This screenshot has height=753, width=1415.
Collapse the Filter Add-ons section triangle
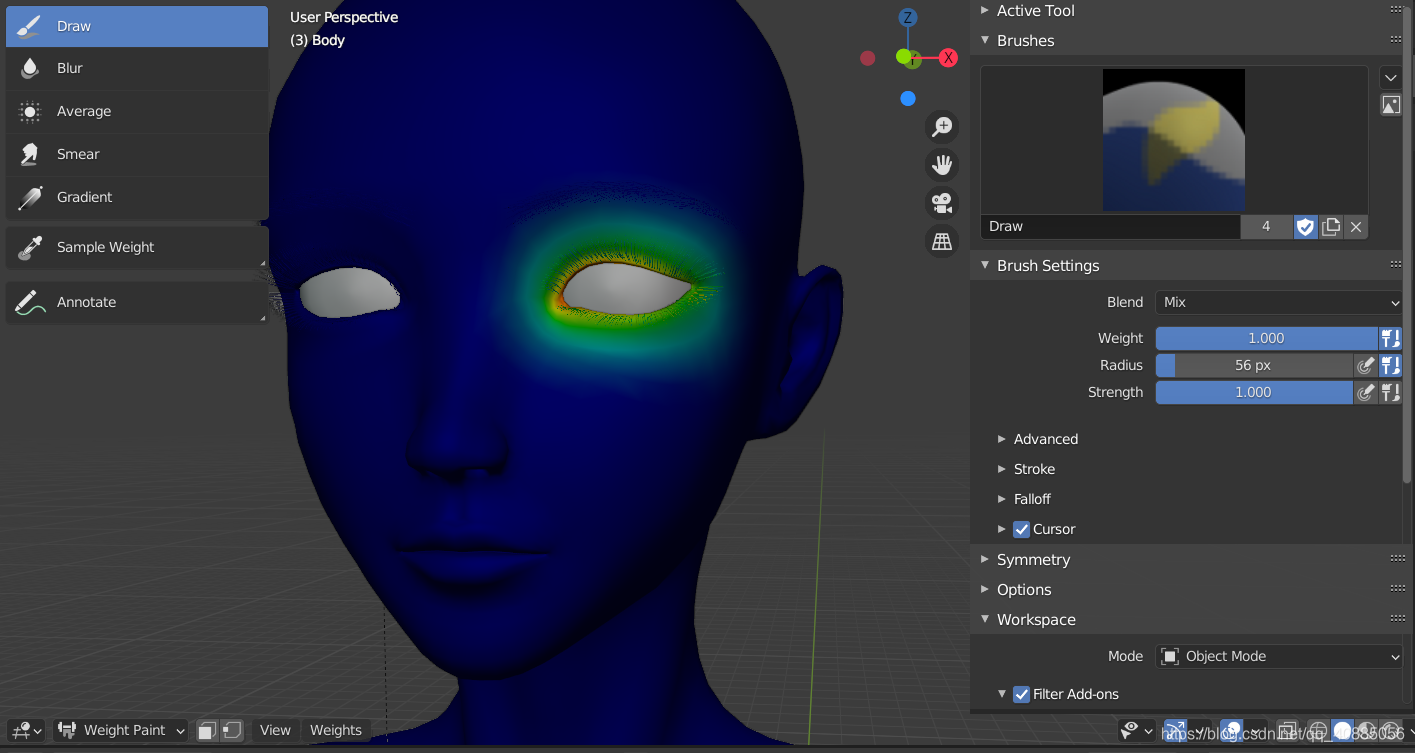(x=1002, y=694)
